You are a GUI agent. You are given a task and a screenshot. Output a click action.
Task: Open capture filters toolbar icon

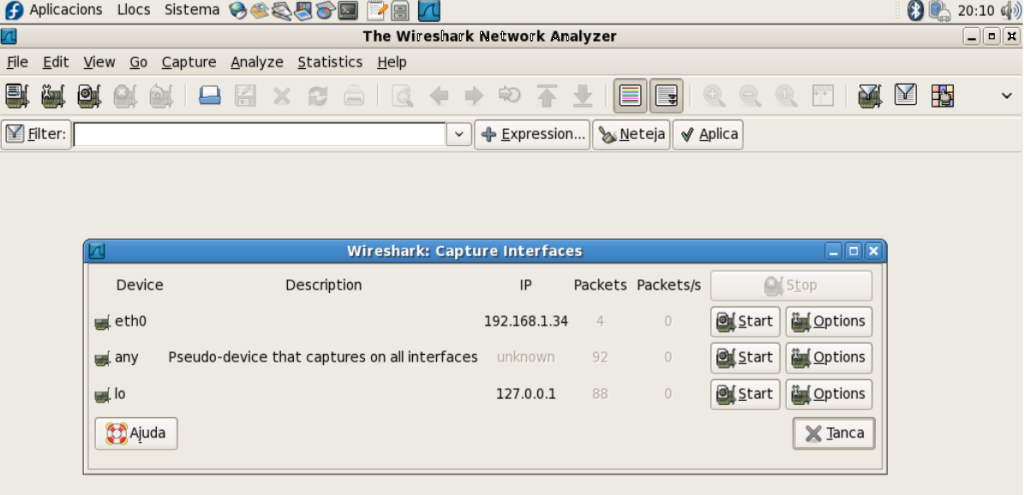pos(870,96)
